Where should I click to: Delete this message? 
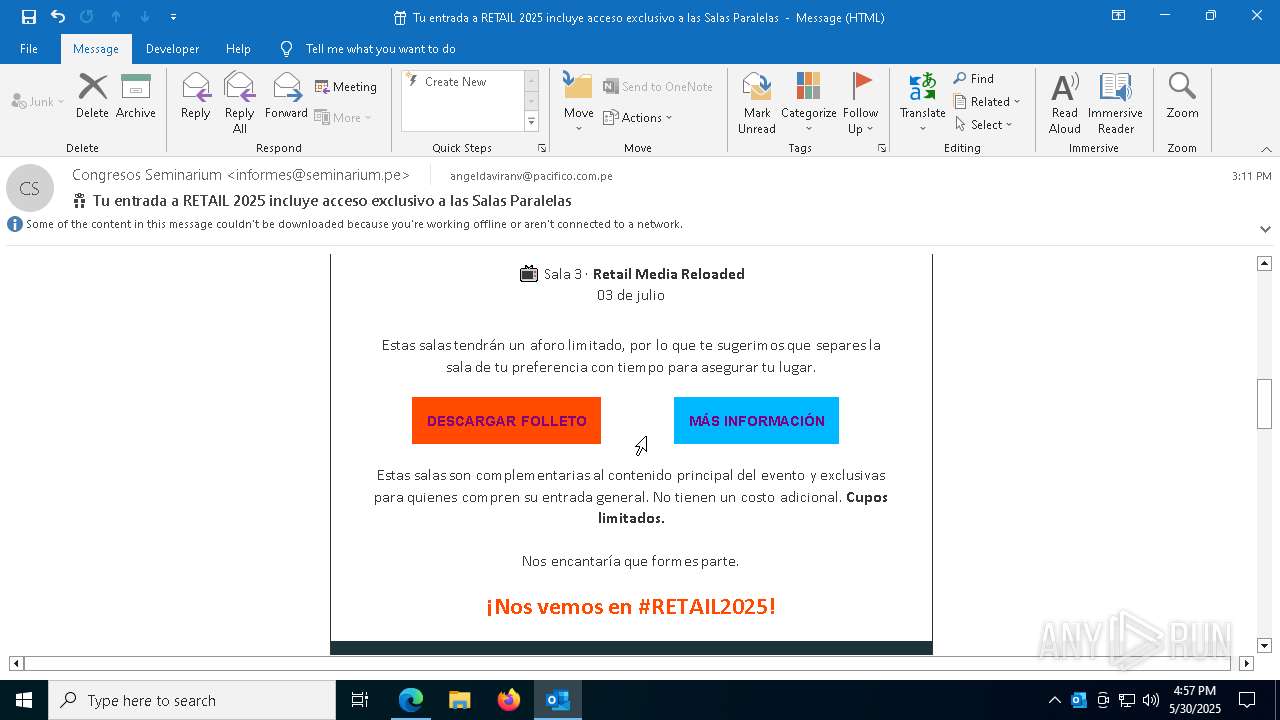pos(92,96)
